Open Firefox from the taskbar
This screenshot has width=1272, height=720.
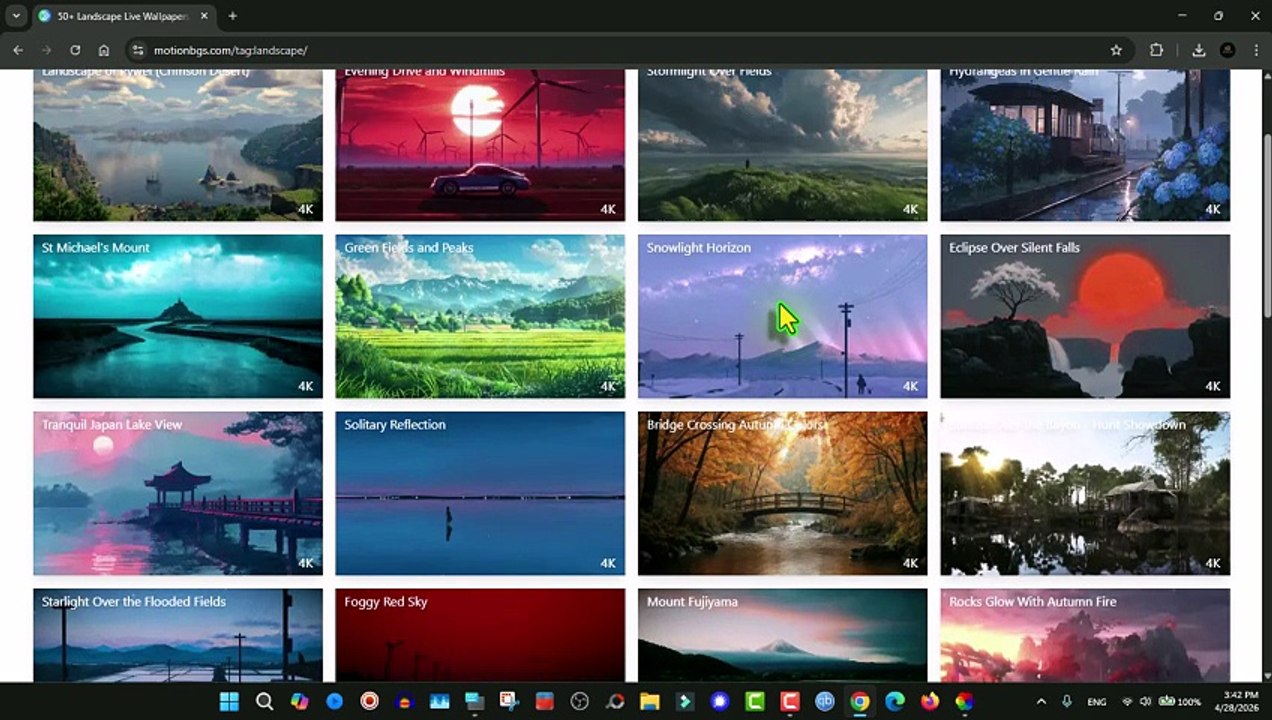pyautogui.click(x=930, y=701)
